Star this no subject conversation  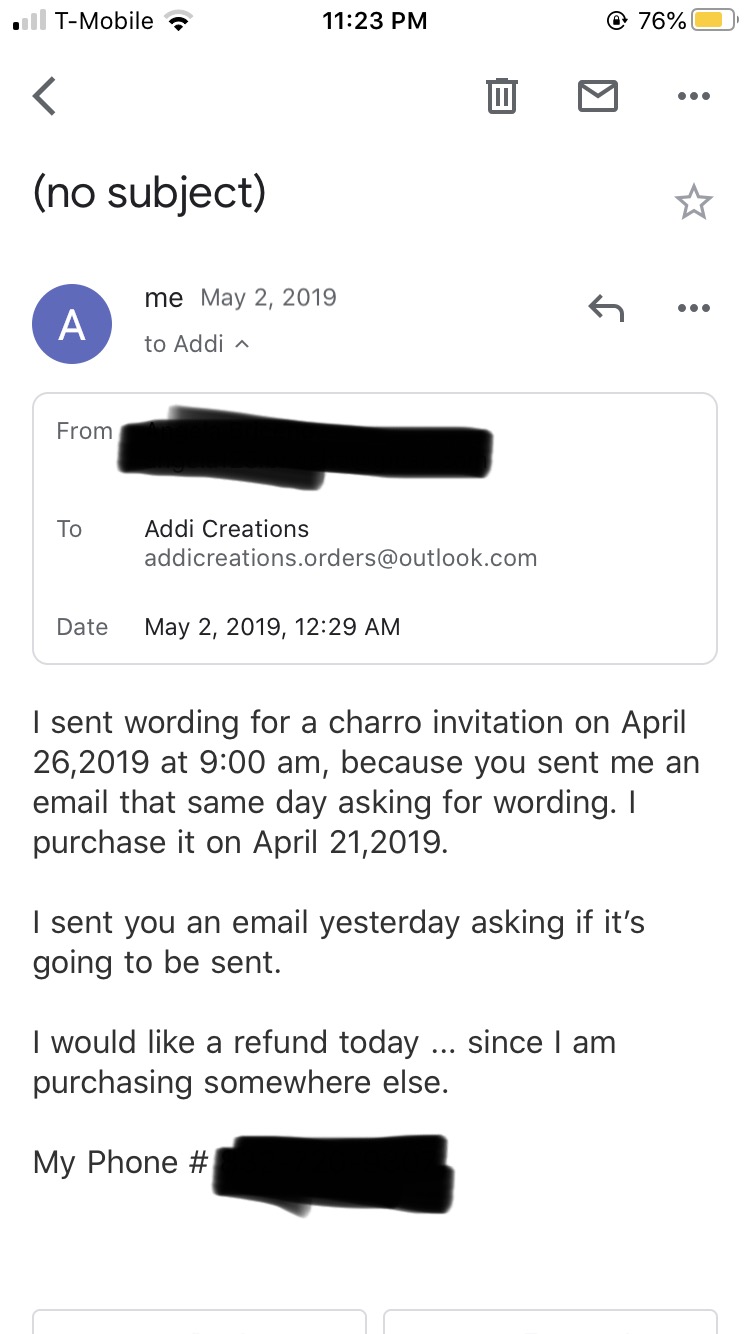693,203
